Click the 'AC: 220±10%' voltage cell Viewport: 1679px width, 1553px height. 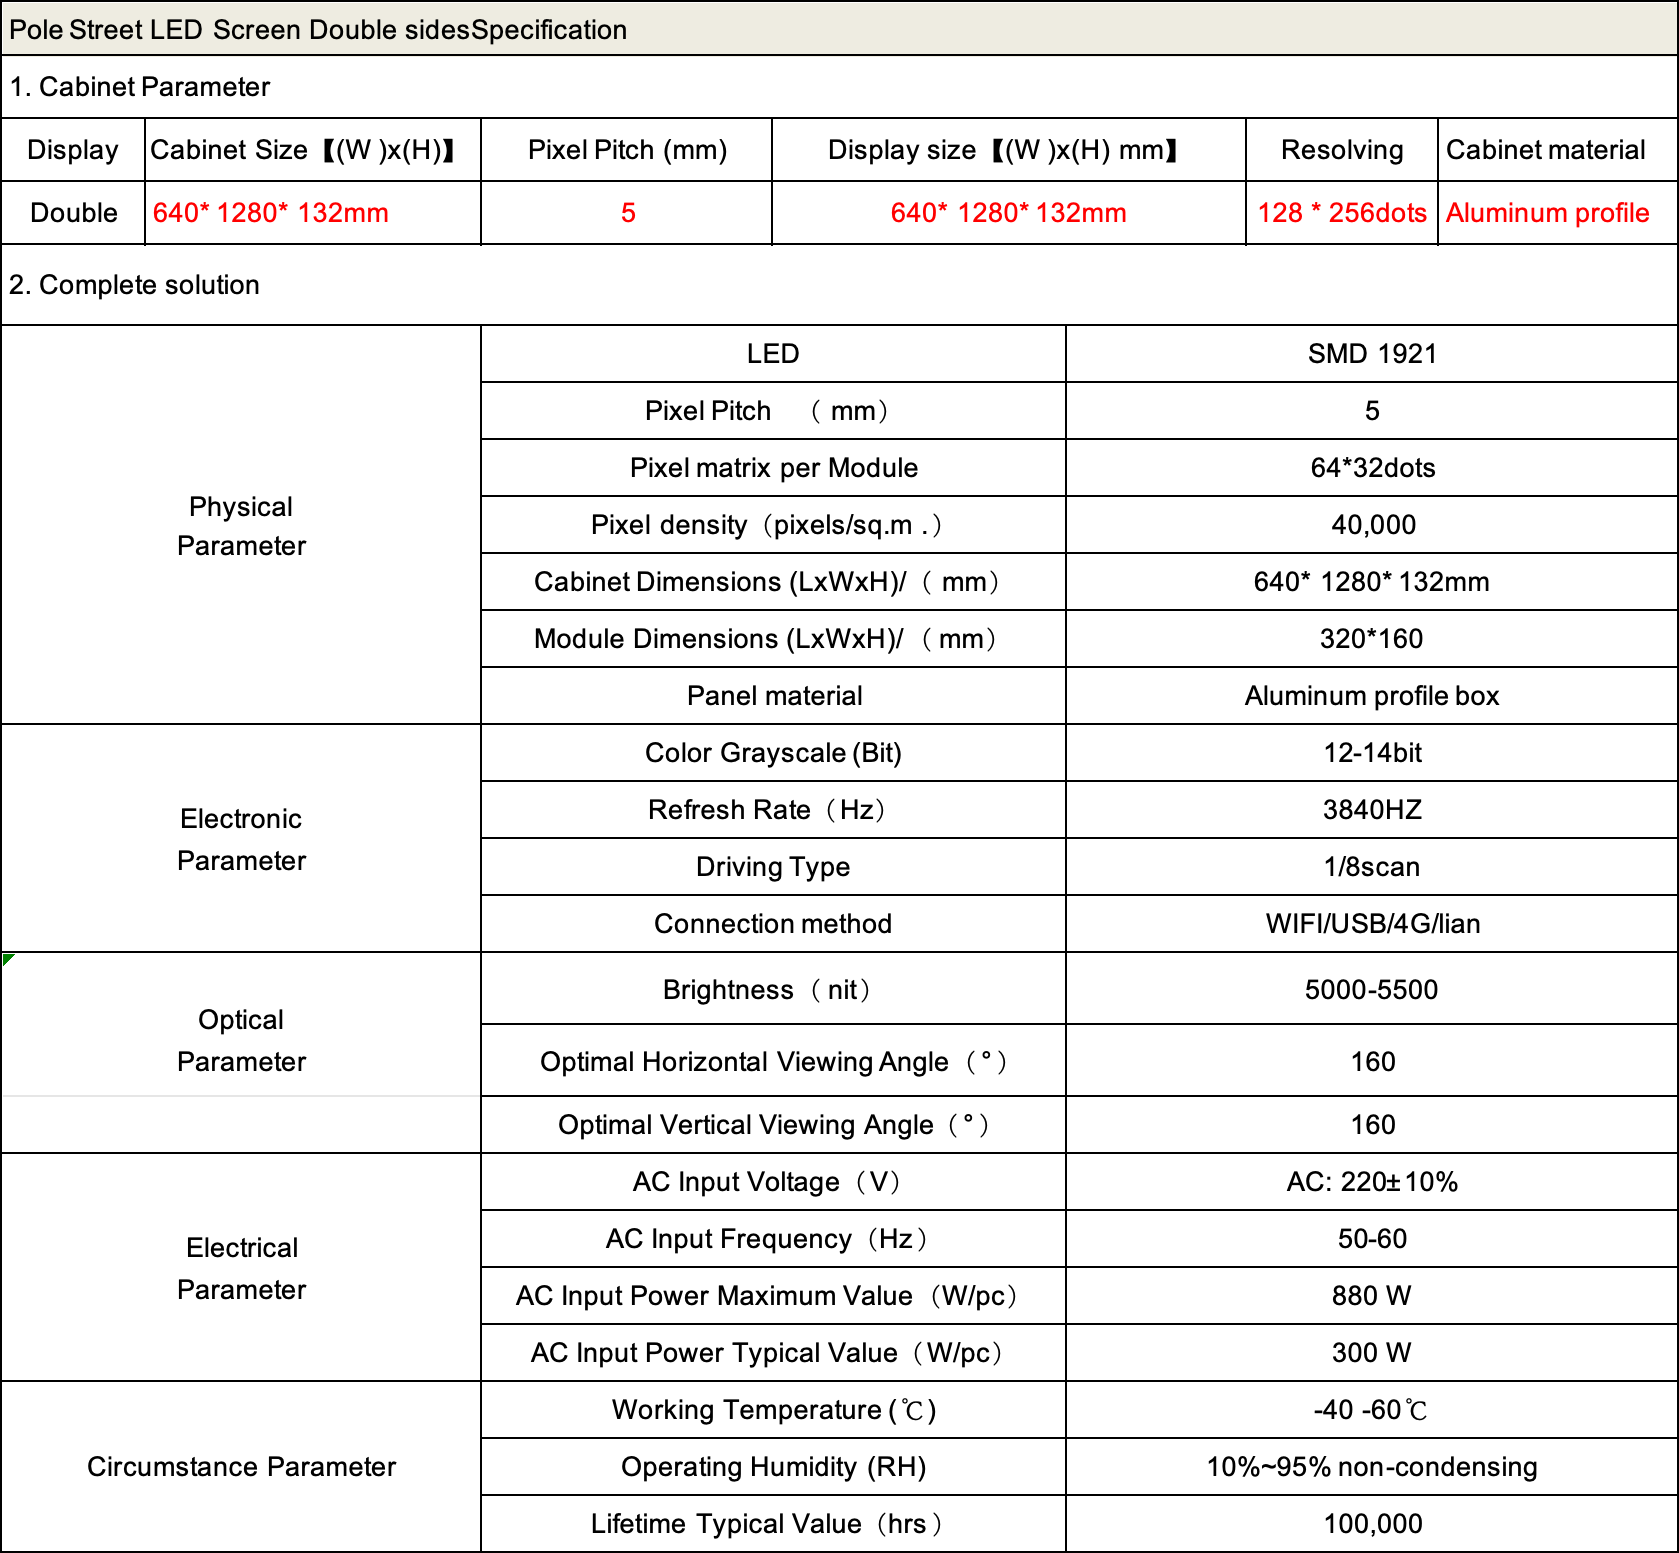tap(1371, 1182)
